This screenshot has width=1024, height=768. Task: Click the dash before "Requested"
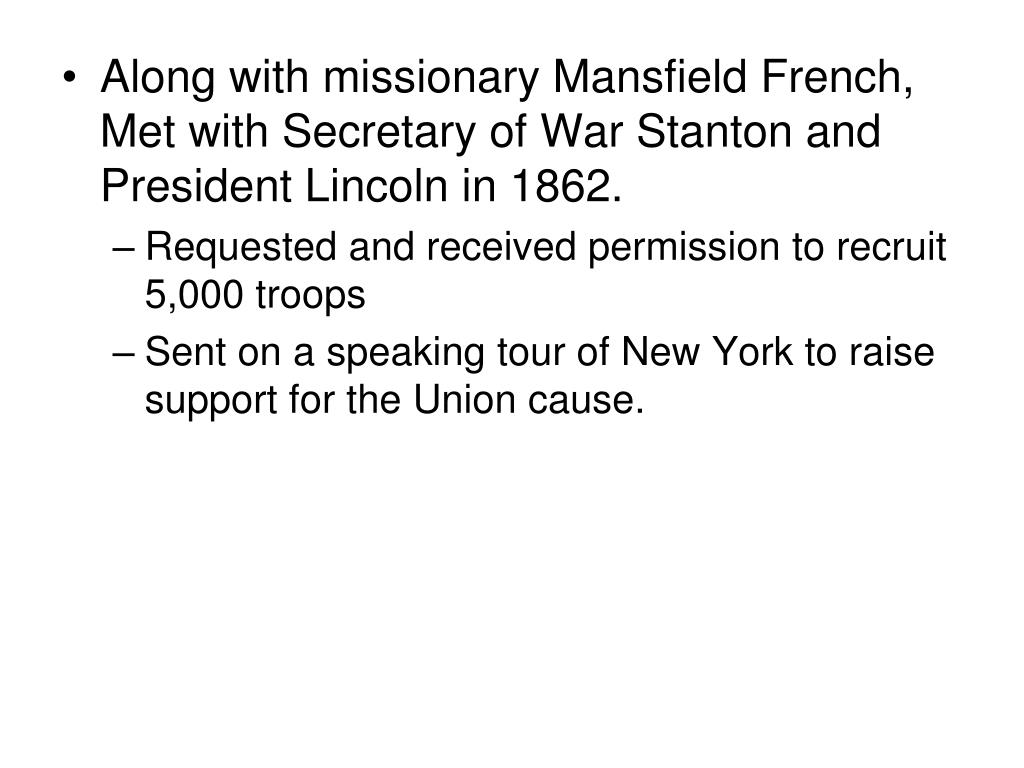tap(123, 249)
